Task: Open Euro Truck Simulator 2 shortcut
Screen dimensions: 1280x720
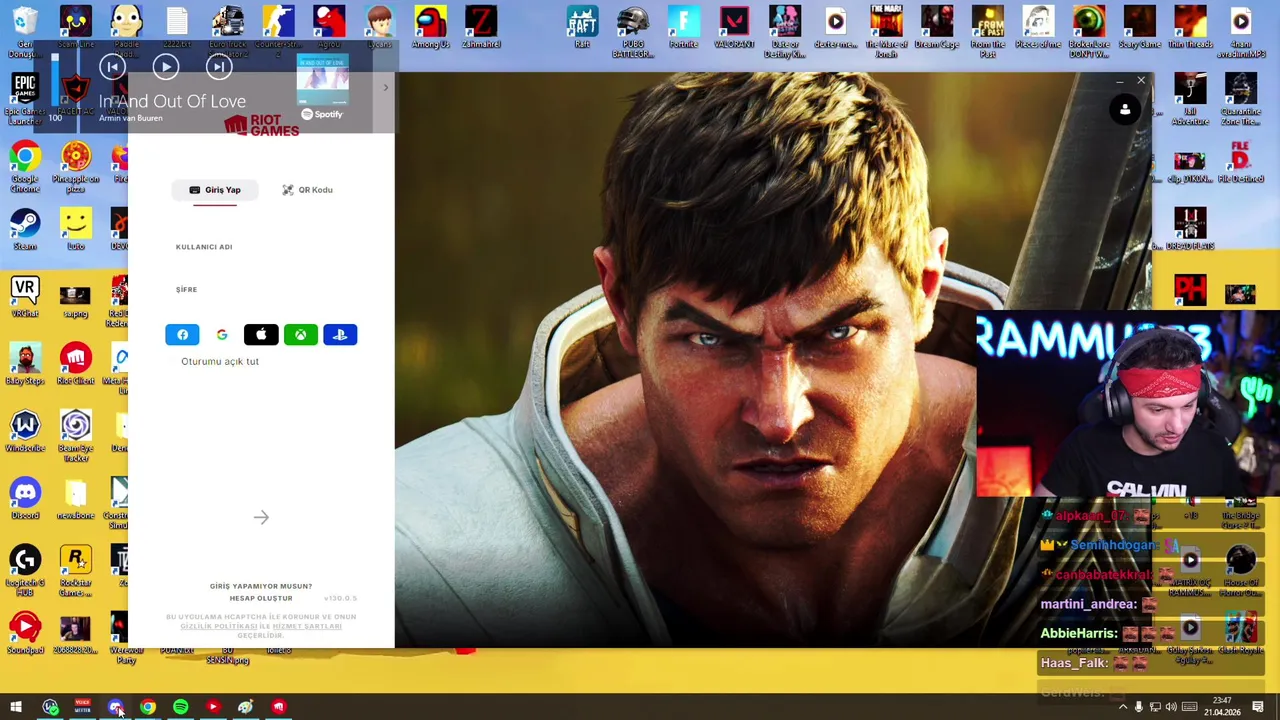Action: (x=228, y=31)
